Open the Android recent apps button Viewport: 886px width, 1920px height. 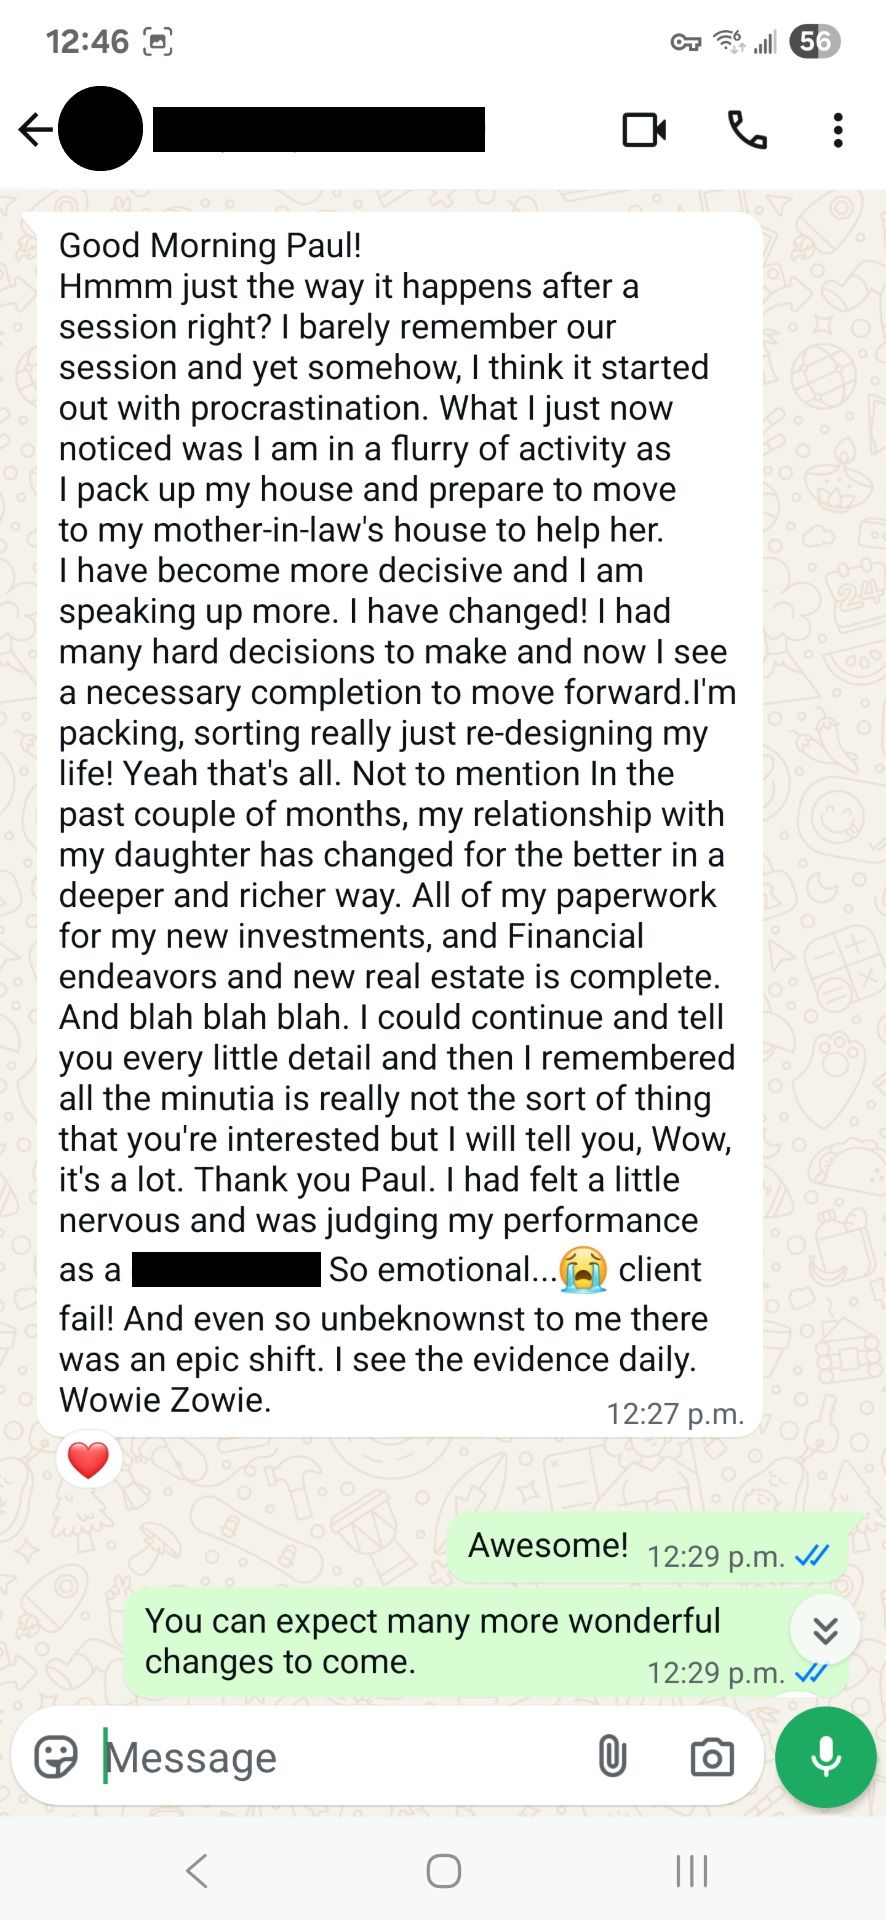pyautogui.click(x=691, y=1870)
